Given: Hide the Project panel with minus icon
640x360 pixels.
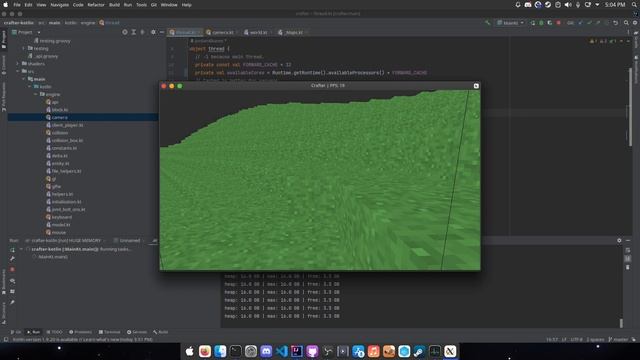Looking at the screenshot, I should 162,32.
